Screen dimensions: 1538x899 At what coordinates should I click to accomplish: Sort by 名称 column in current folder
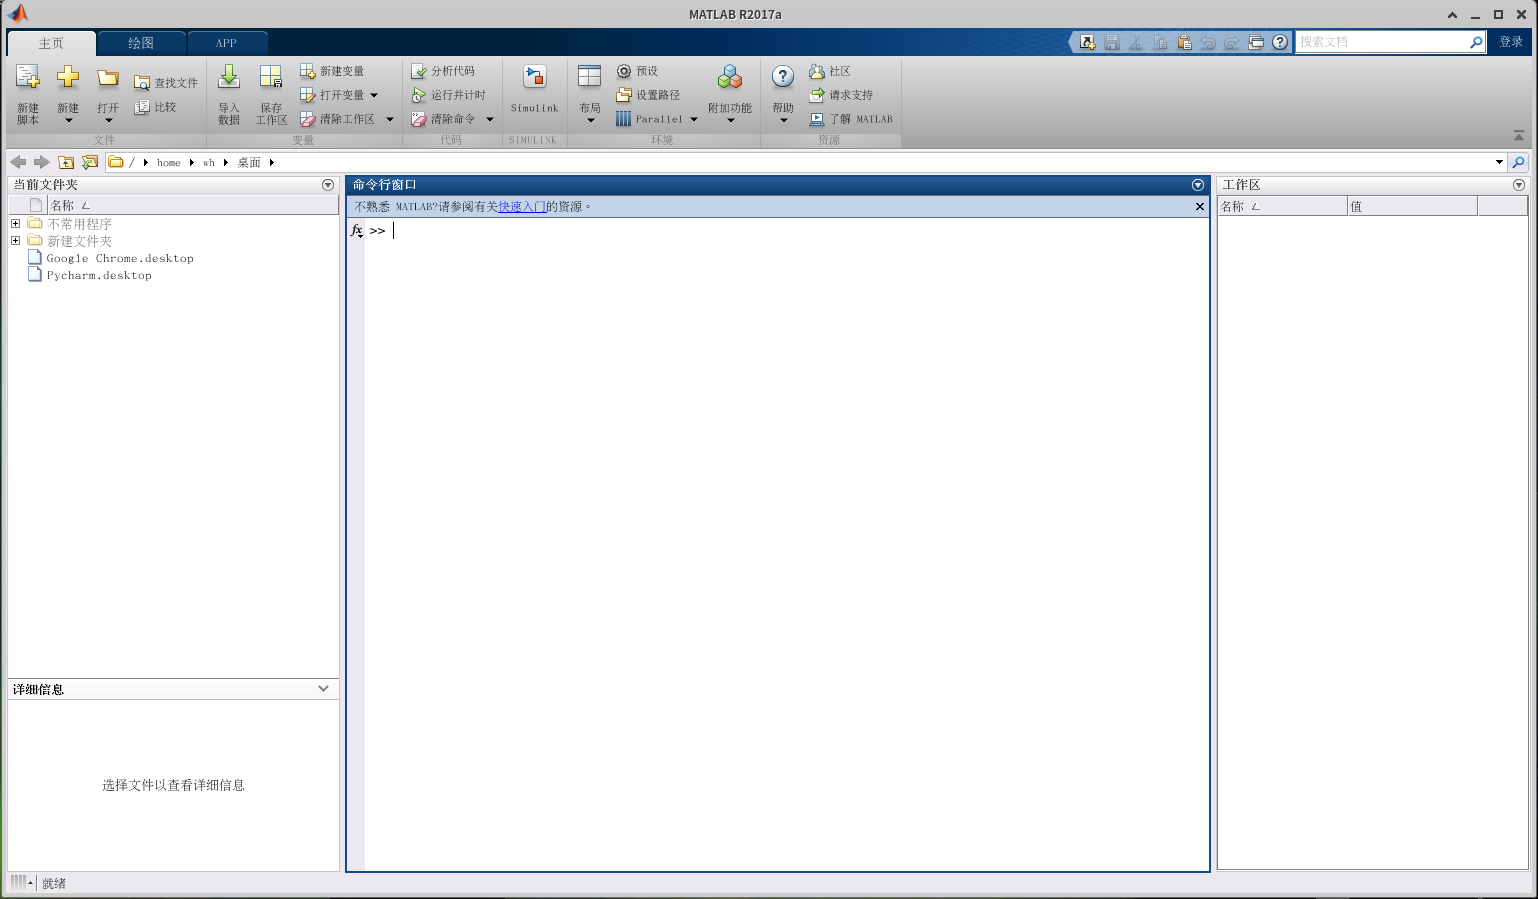[193, 205]
